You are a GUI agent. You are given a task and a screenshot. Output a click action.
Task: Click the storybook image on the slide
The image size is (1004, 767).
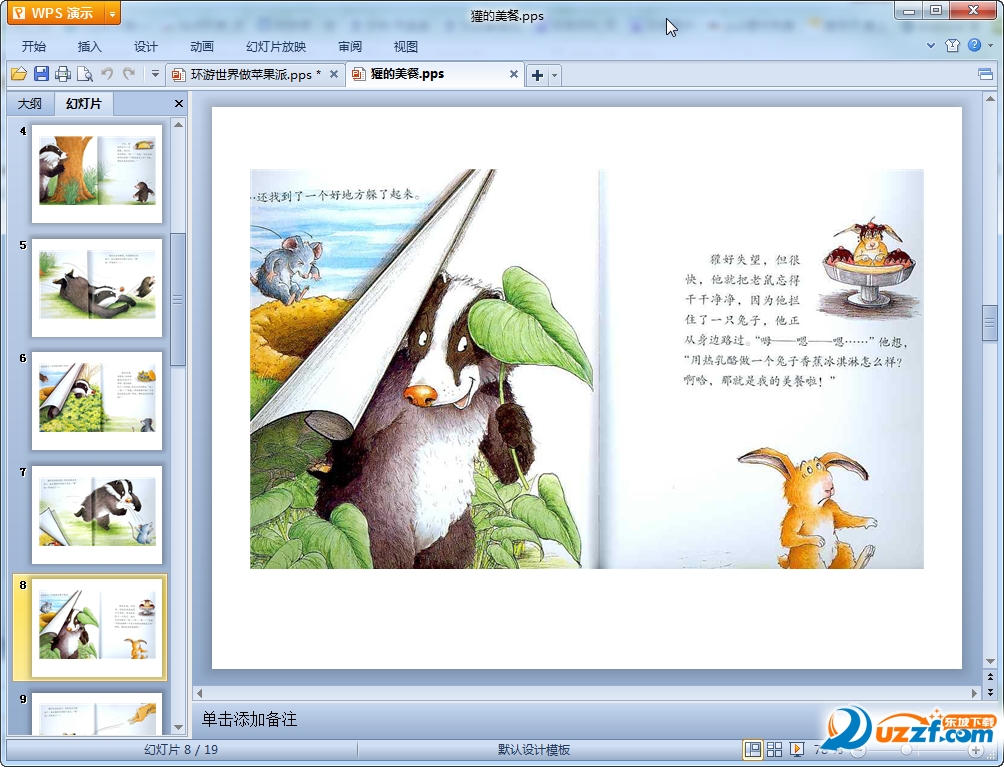point(587,369)
